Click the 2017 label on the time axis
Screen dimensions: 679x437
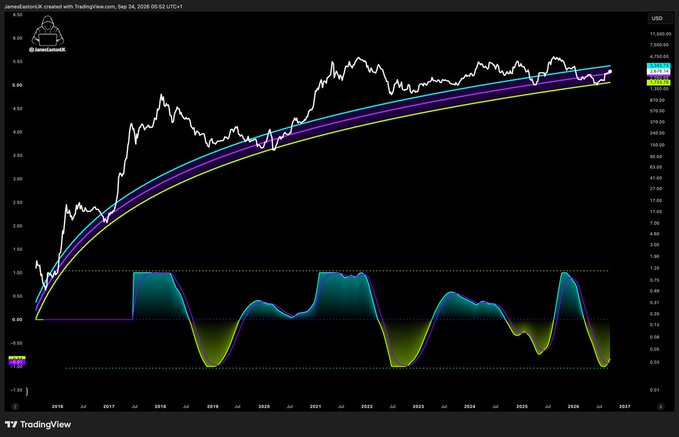109,407
